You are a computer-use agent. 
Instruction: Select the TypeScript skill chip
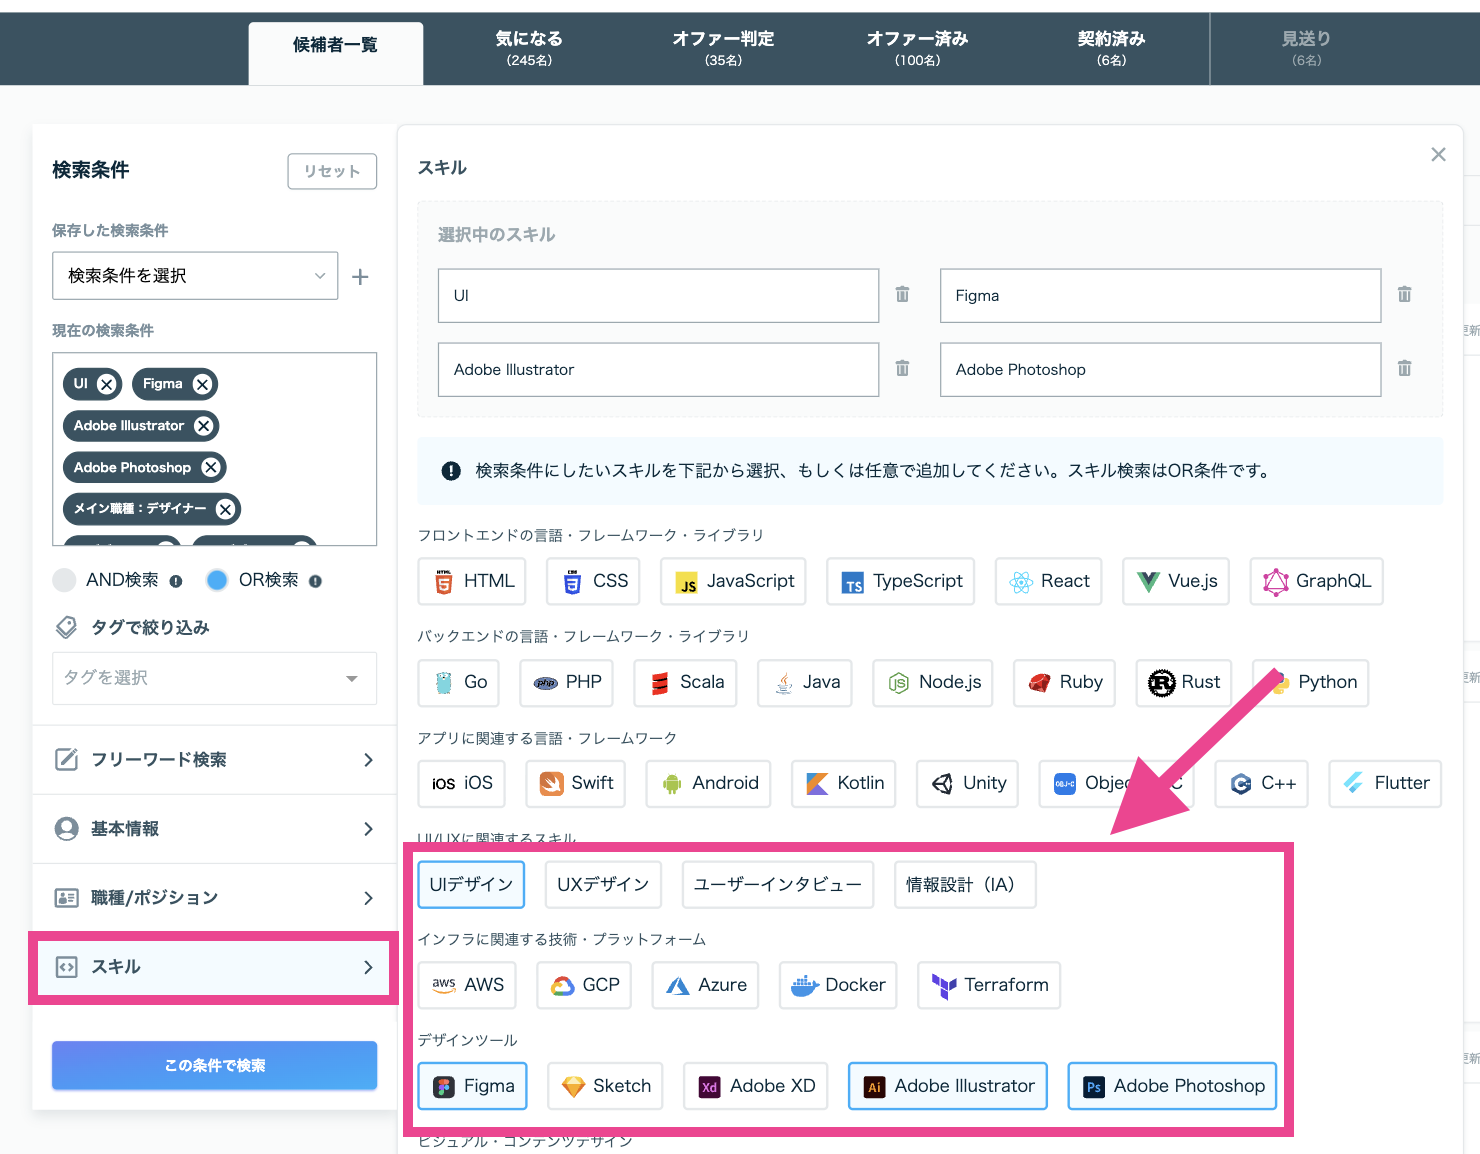[901, 581]
